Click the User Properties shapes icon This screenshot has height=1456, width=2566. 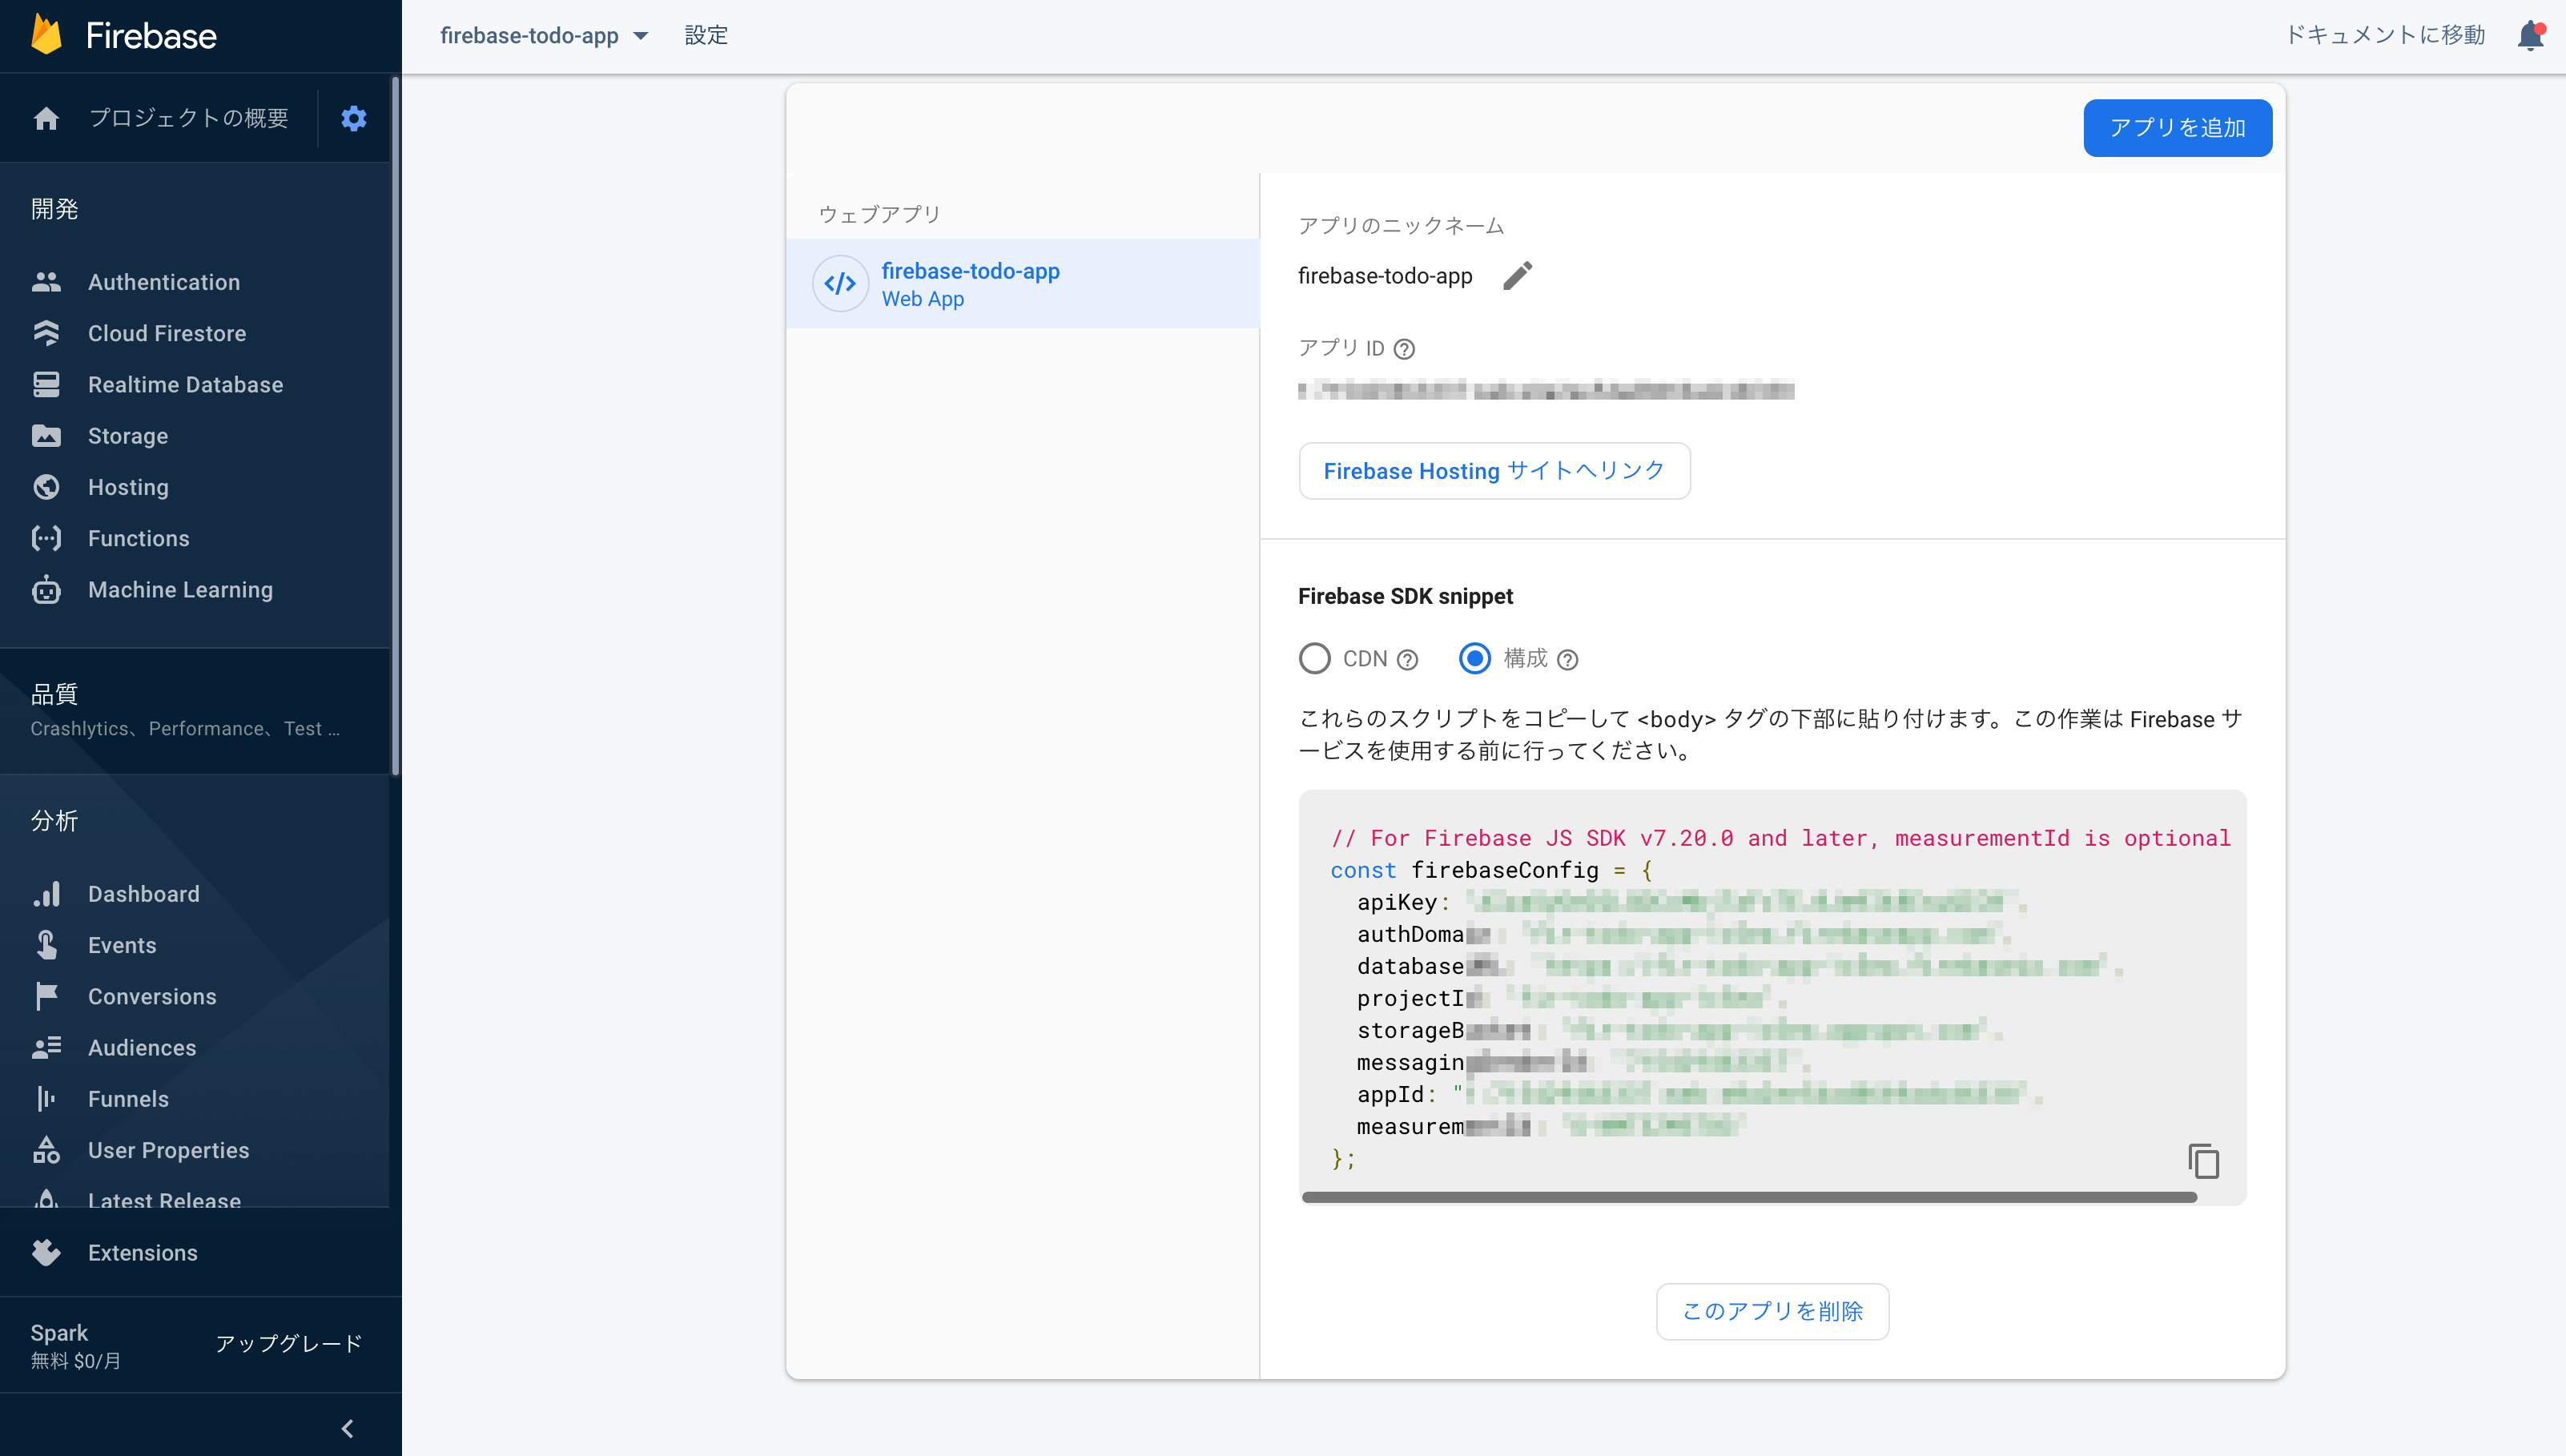tap(46, 1150)
